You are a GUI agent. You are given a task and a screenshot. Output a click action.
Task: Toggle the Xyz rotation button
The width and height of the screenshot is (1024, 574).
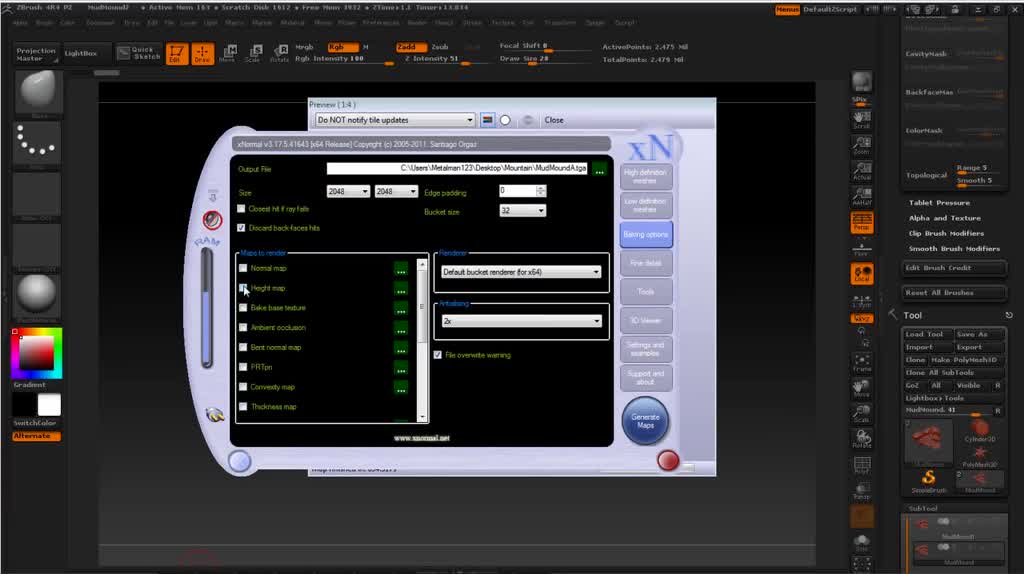861,319
